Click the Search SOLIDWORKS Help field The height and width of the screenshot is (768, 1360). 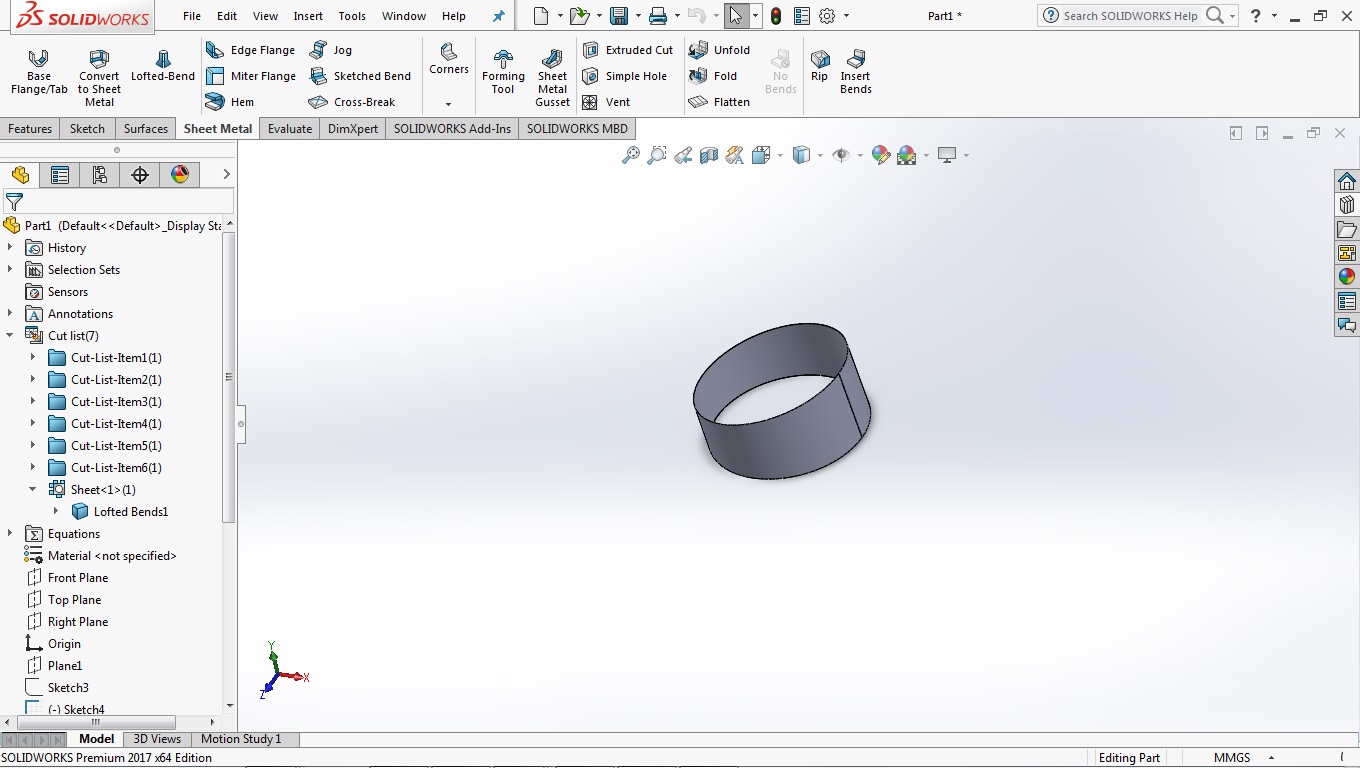[x=1130, y=16]
